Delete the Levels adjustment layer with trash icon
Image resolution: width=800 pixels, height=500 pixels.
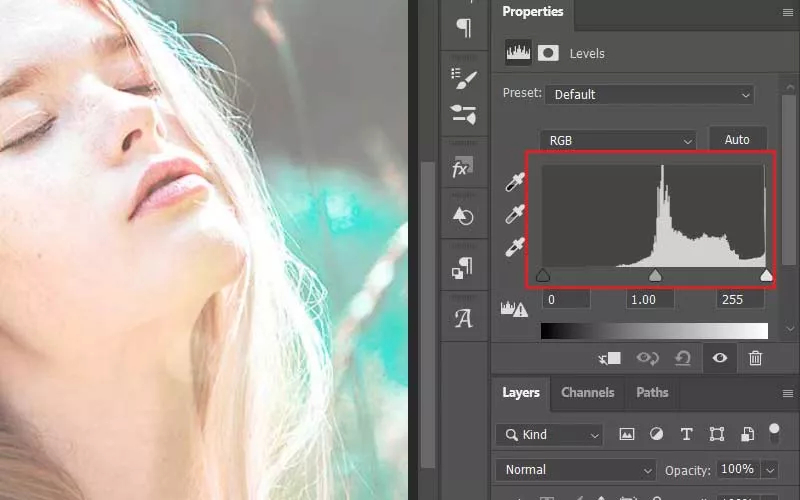click(756, 358)
